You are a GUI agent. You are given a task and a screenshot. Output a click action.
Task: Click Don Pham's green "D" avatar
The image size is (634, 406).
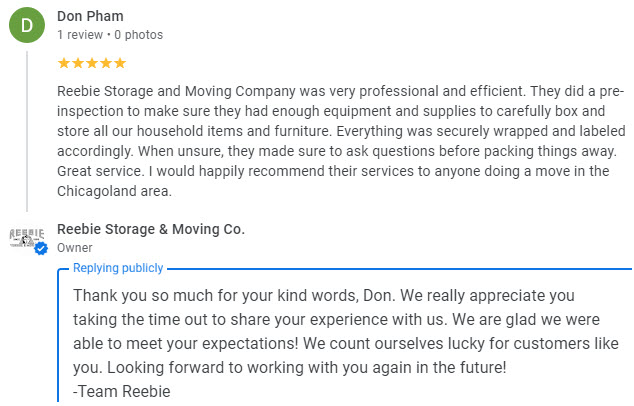coord(27,26)
